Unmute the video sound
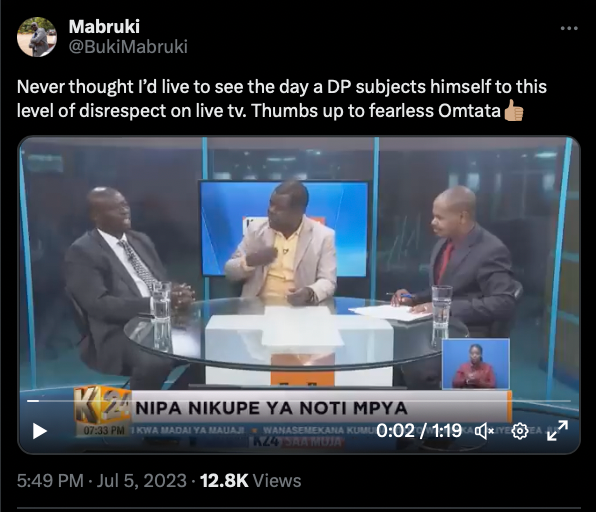 [x=484, y=431]
